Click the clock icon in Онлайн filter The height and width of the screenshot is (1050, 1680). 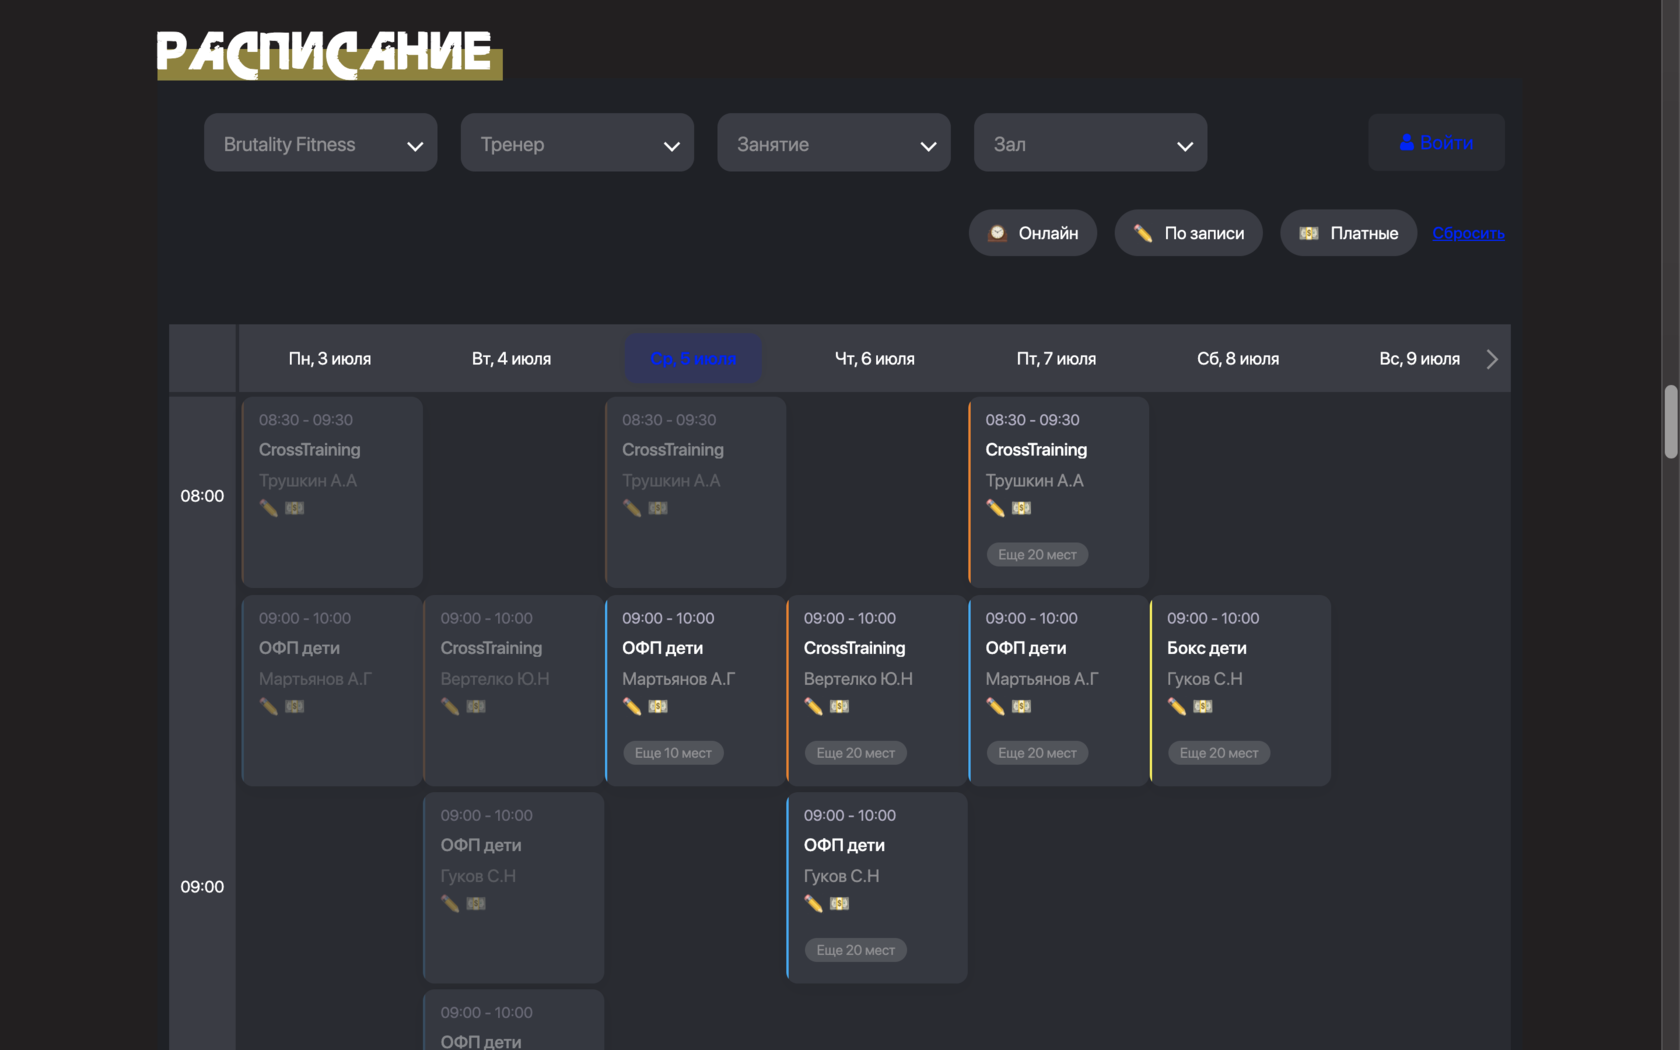point(997,233)
